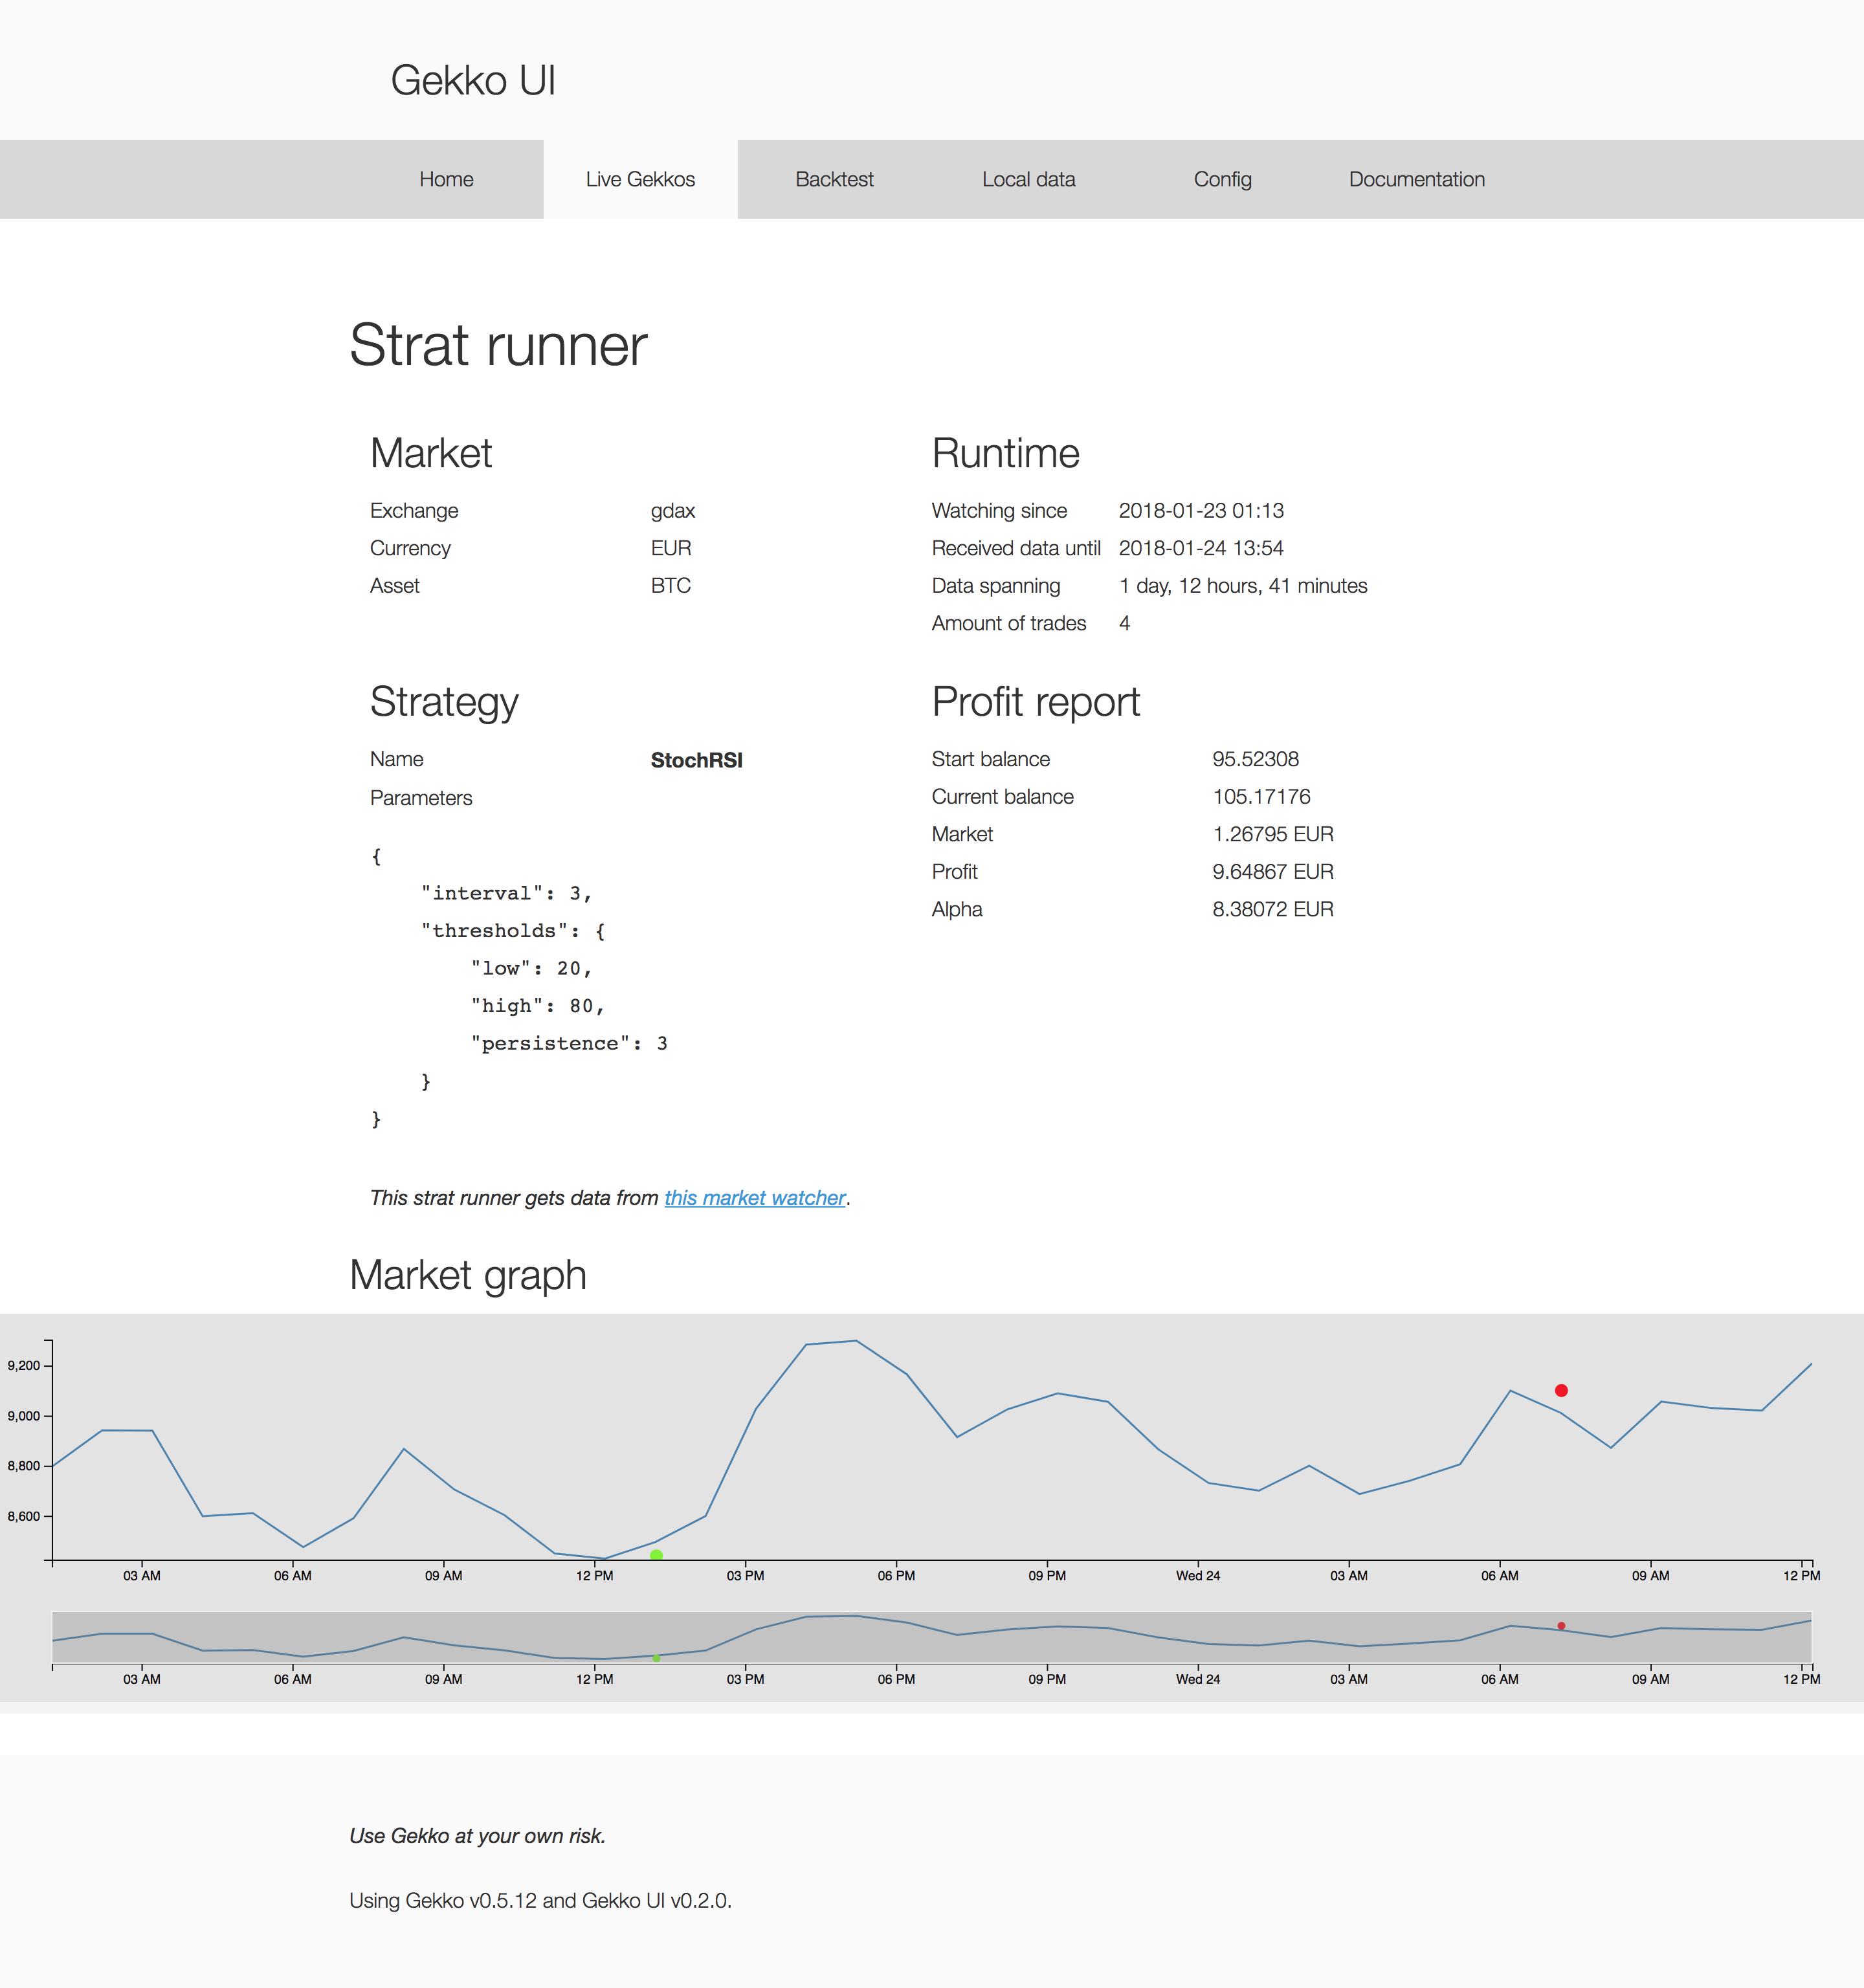Screen dimensions: 1864x1988
Task: Click the '"interval": 3,' parameter line
Action: (x=507, y=893)
